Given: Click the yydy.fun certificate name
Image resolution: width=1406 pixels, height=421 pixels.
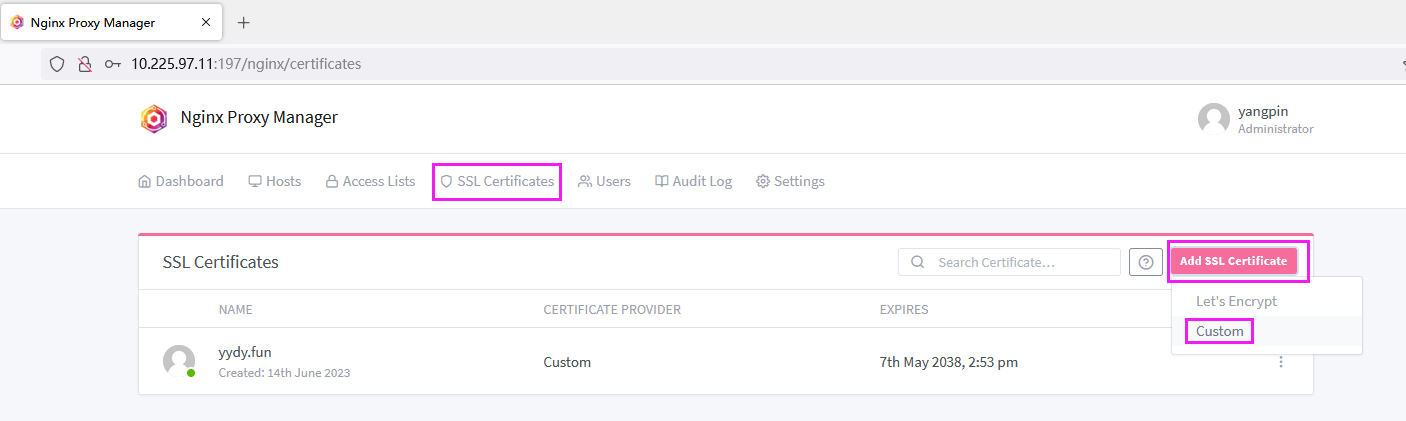Looking at the screenshot, I should pos(245,353).
